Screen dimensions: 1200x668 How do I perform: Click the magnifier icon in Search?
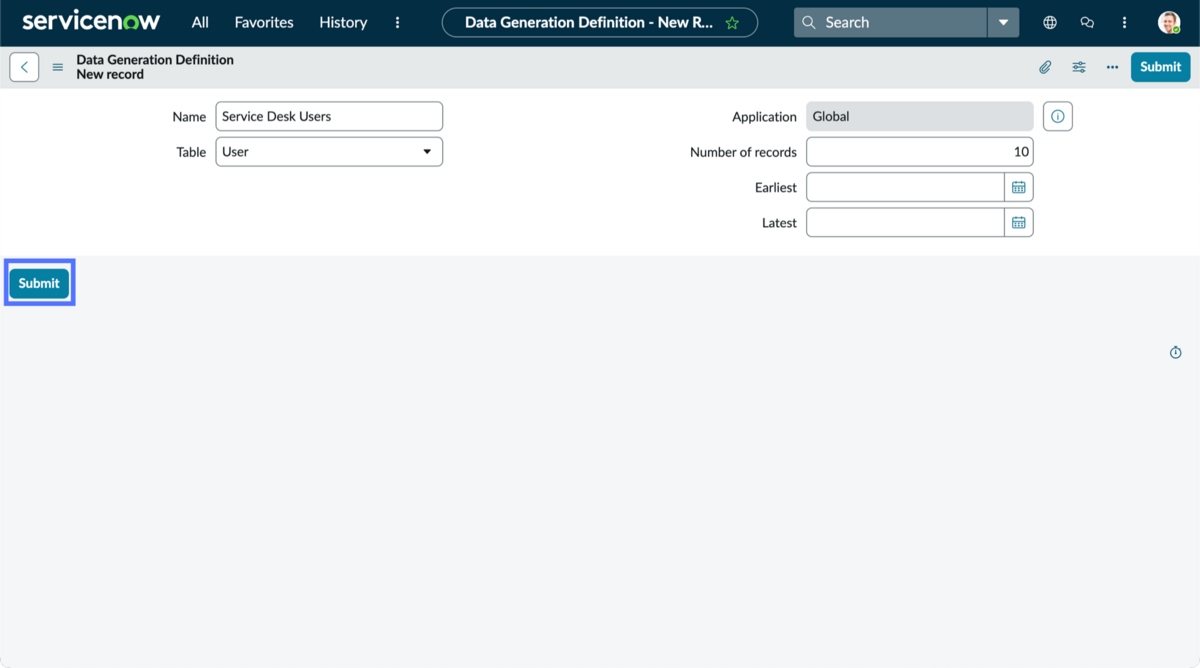[x=809, y=22]
